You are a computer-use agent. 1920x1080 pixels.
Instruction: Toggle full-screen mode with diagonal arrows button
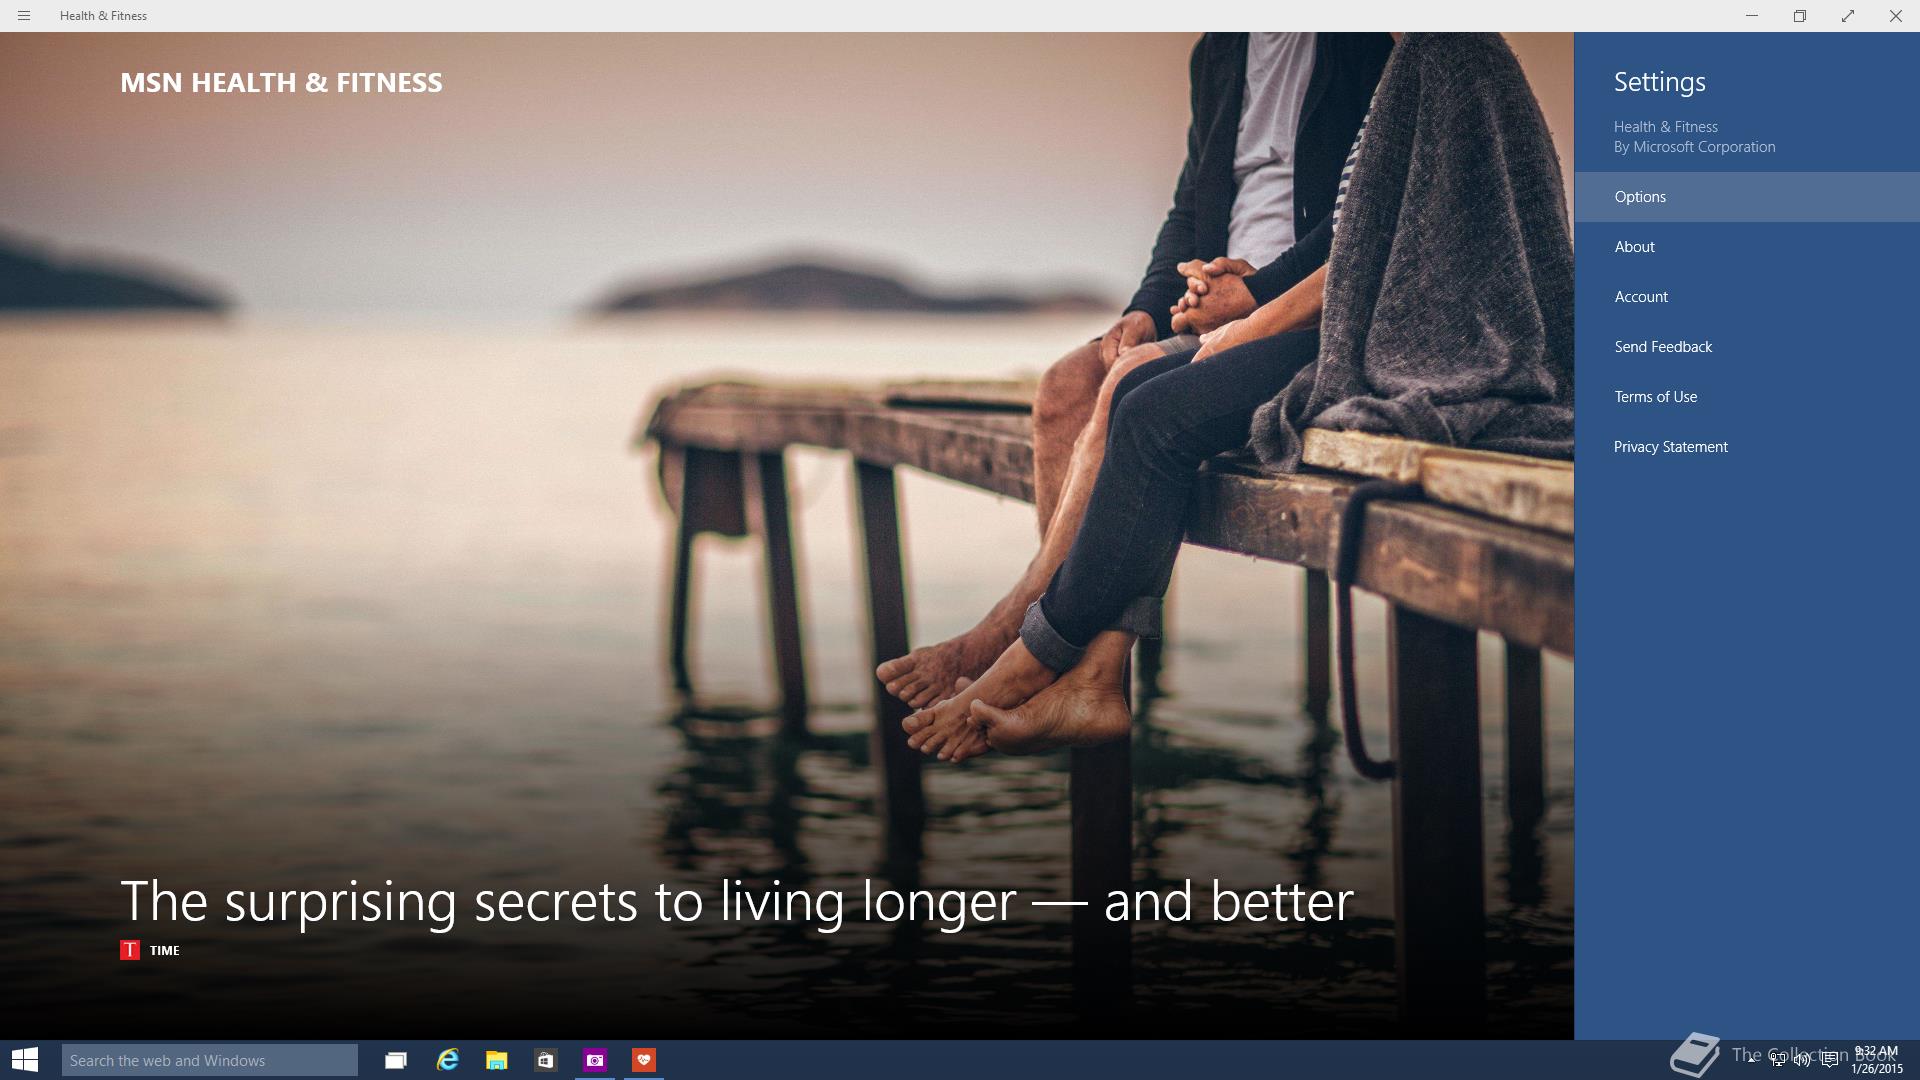click(x=1848, y=16)
